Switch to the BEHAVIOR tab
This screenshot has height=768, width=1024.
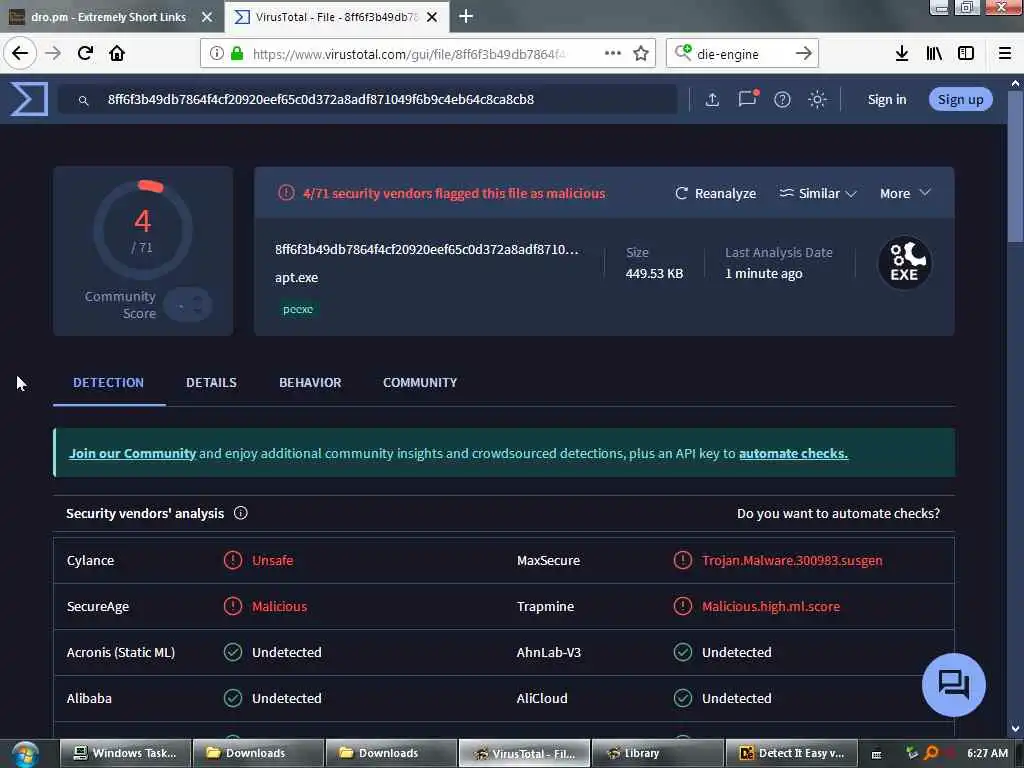pyautogui.click(x=310, y=383)
